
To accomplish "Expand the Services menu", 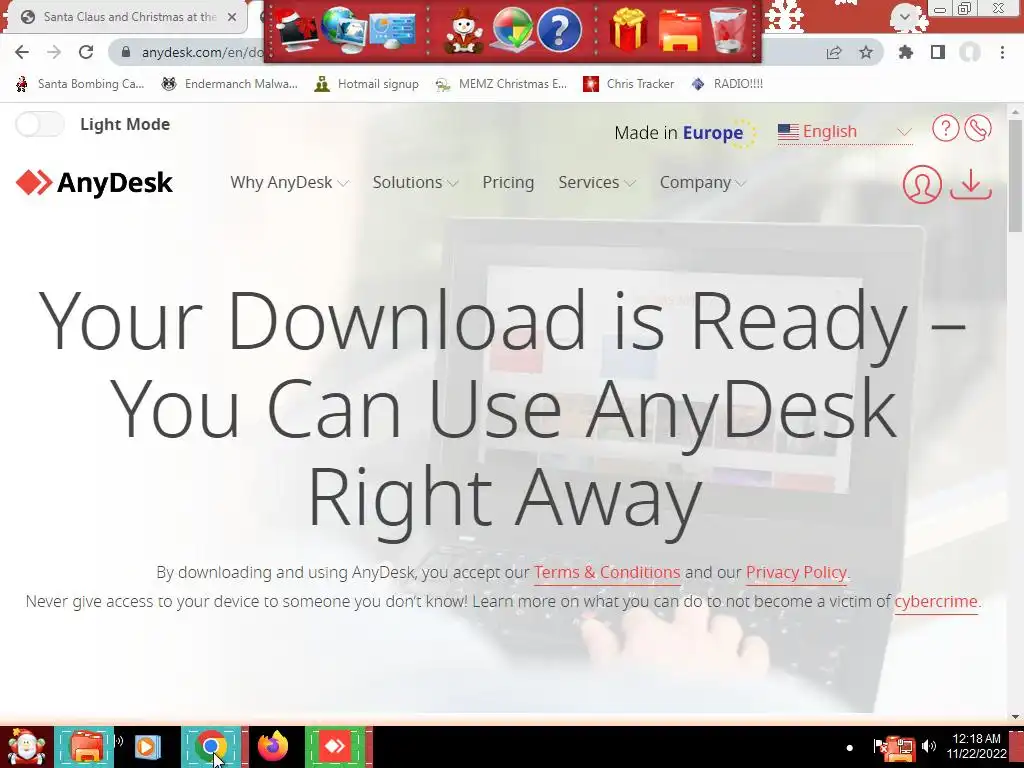I will 597,182.
